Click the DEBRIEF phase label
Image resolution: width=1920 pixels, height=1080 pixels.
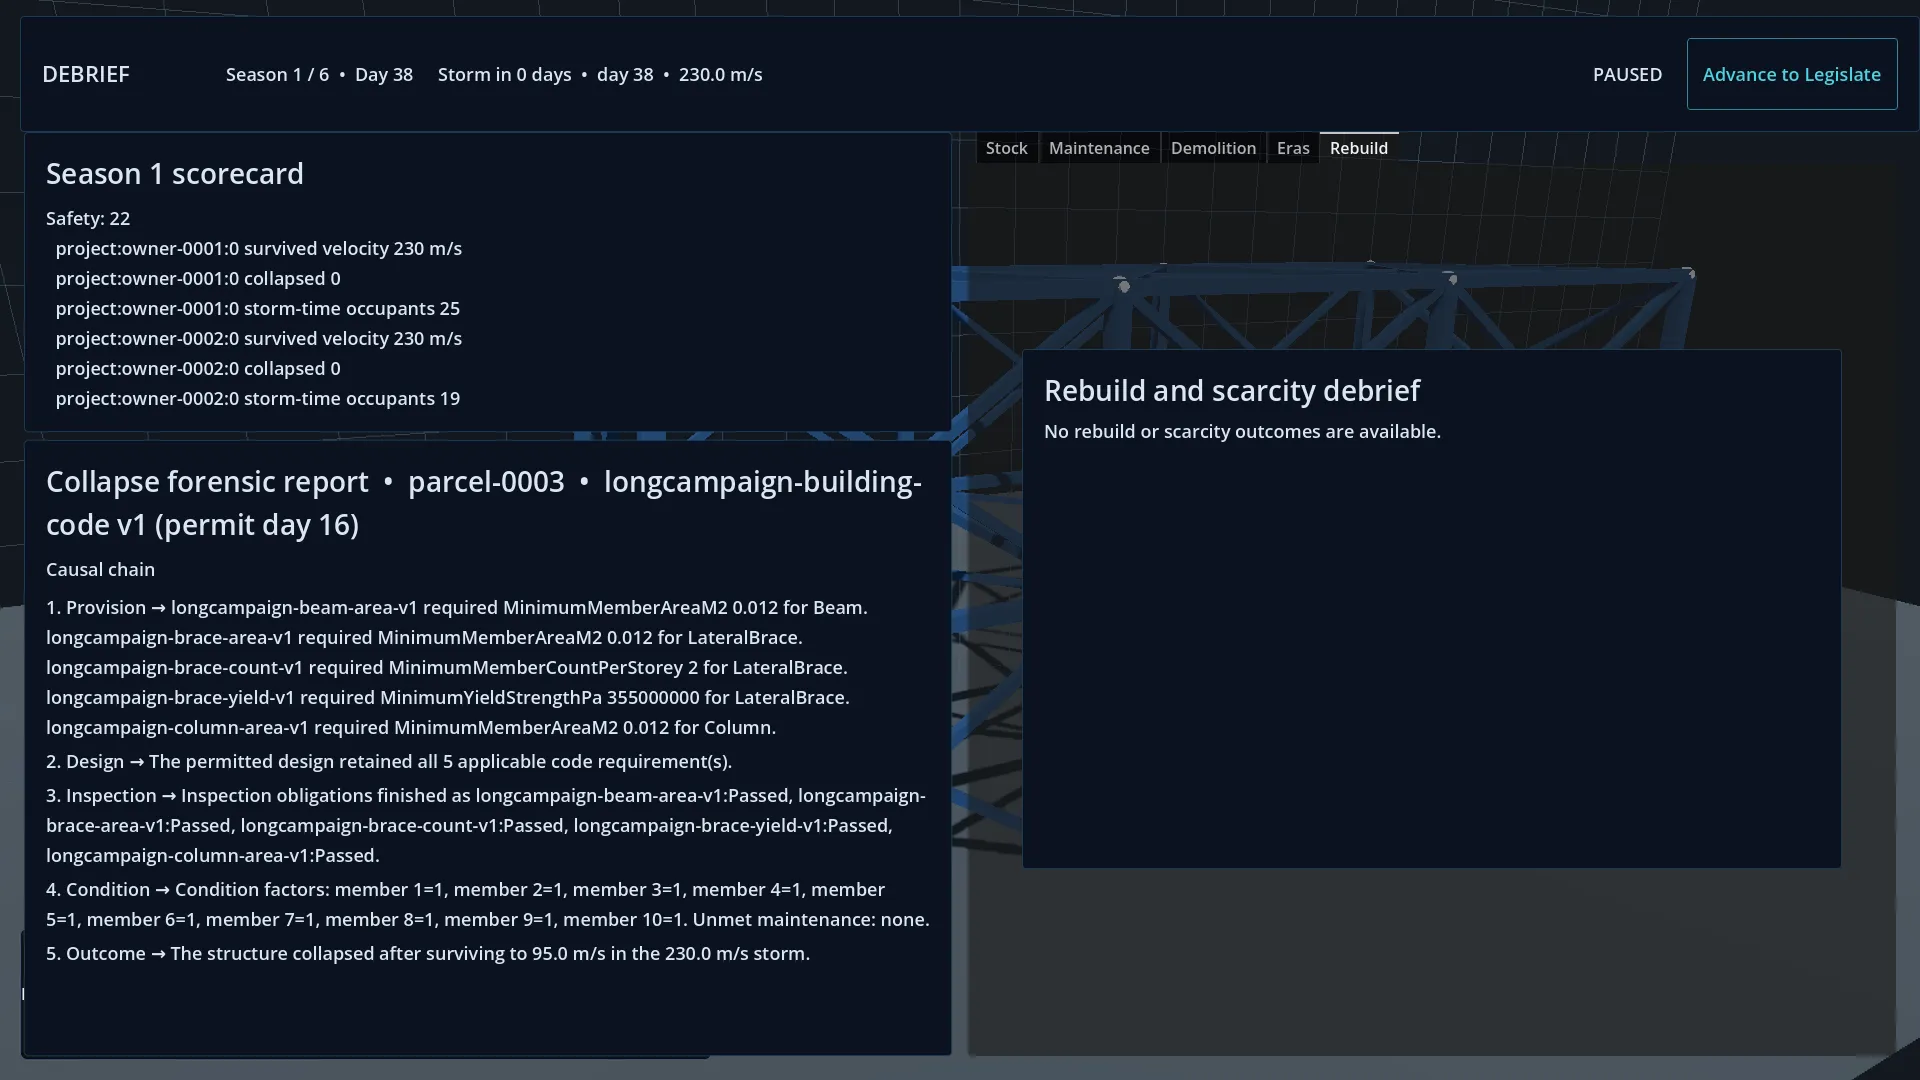click(x=86, y=75)
